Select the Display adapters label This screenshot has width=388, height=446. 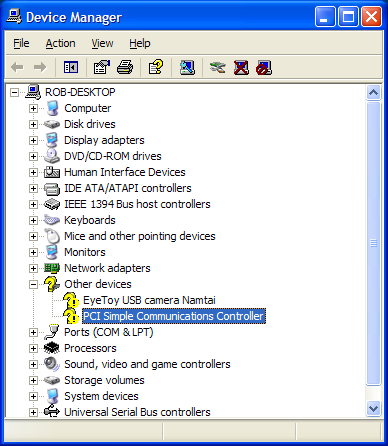(x=104, y=140)
